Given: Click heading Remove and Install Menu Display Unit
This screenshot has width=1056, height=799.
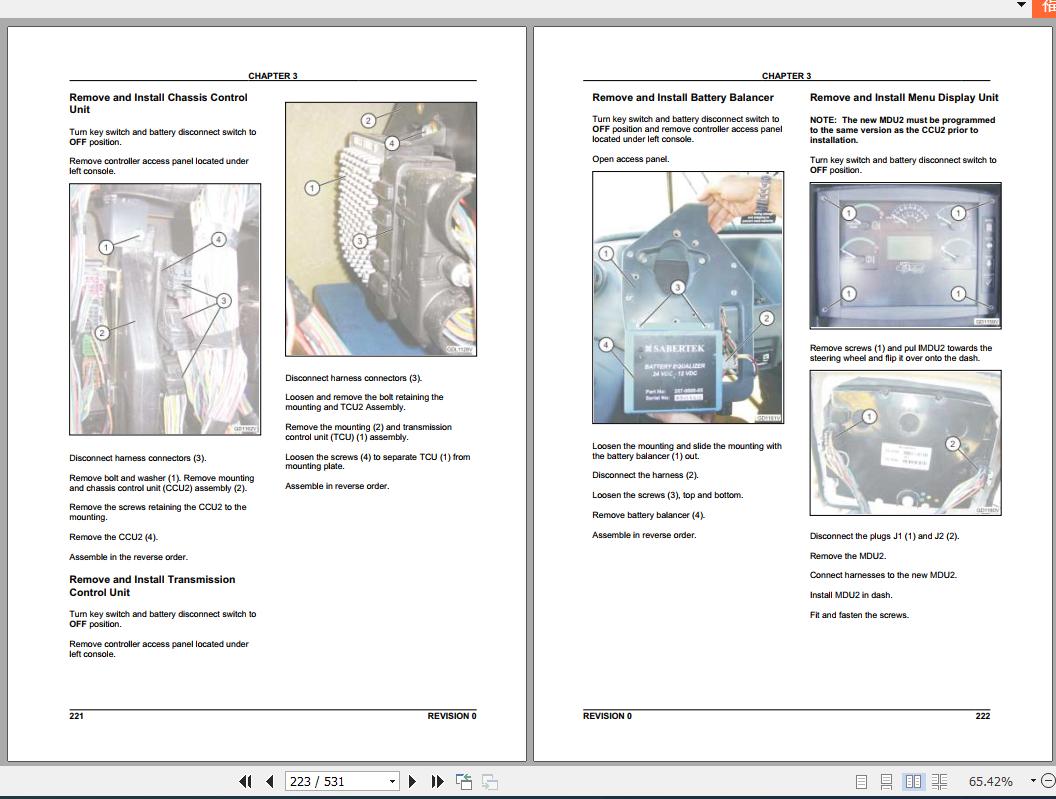Looking at the screenshot, I should [904, 98].
